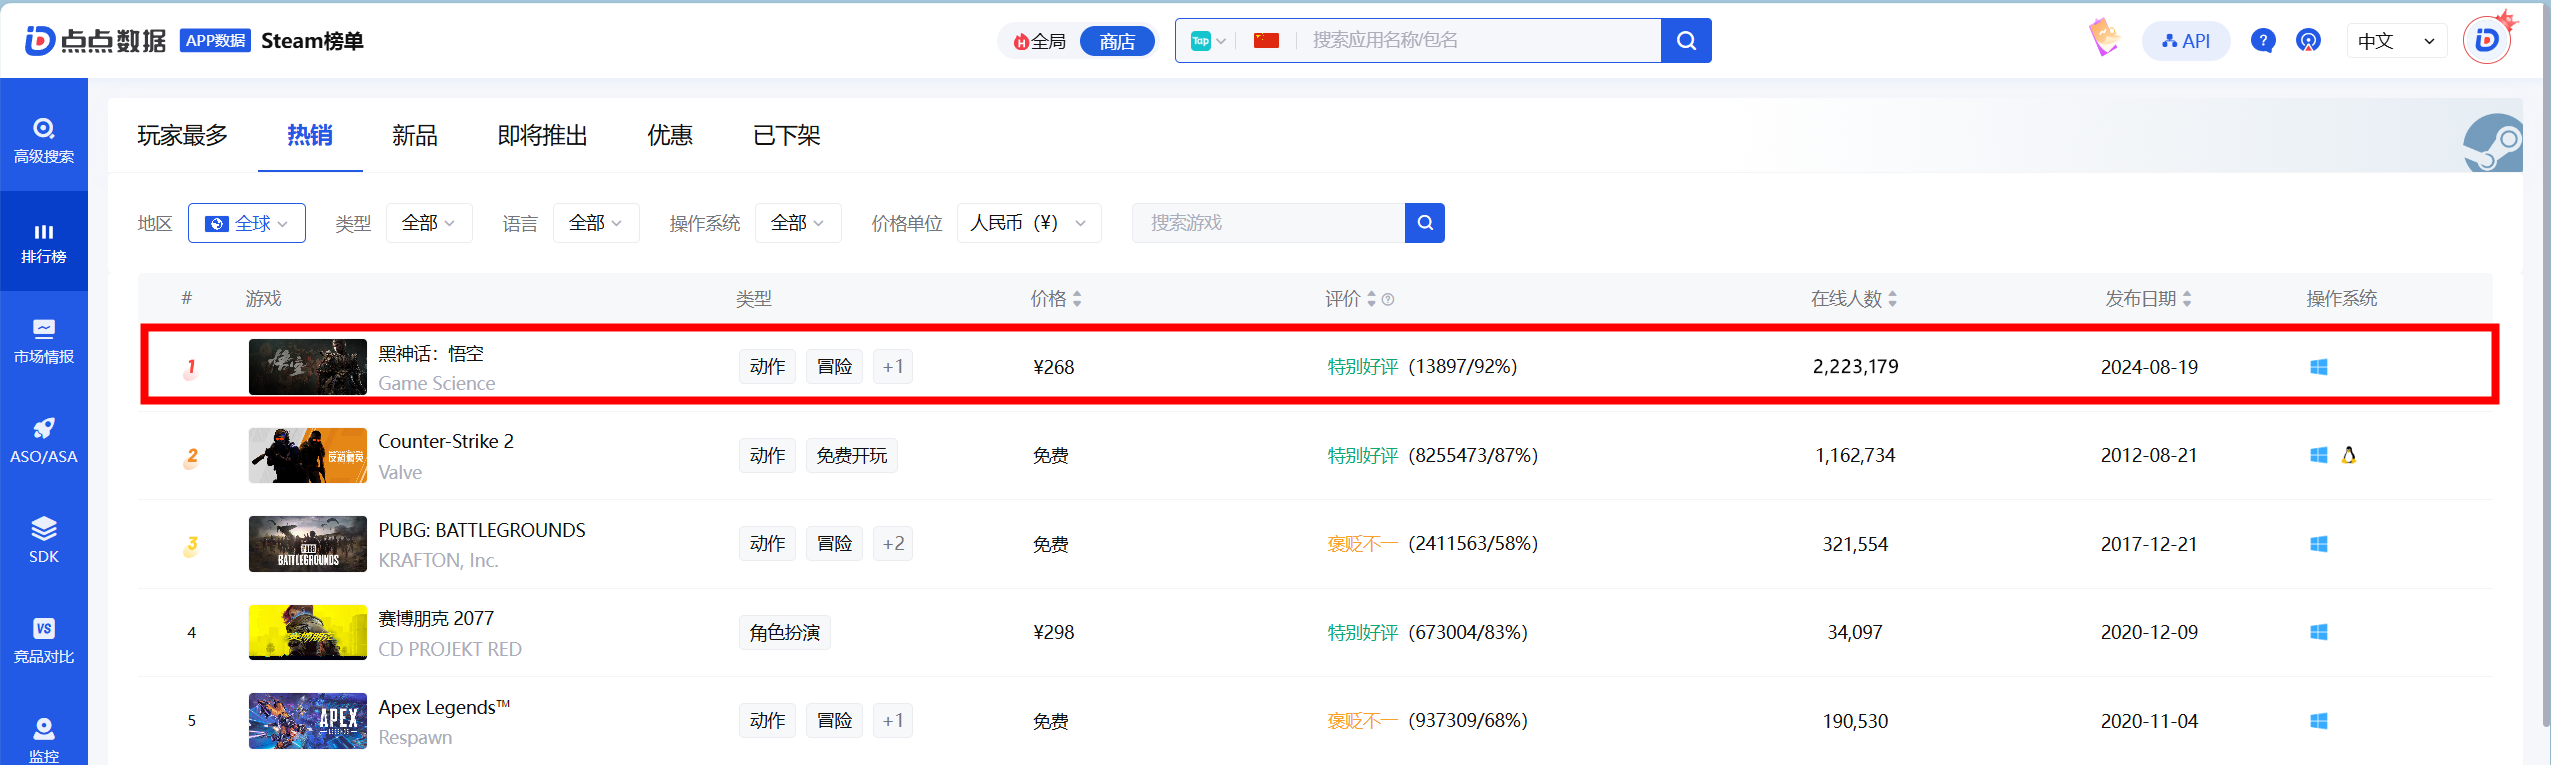Click the API button
Screen dimensions: 2551x765
pos(2185,41)
